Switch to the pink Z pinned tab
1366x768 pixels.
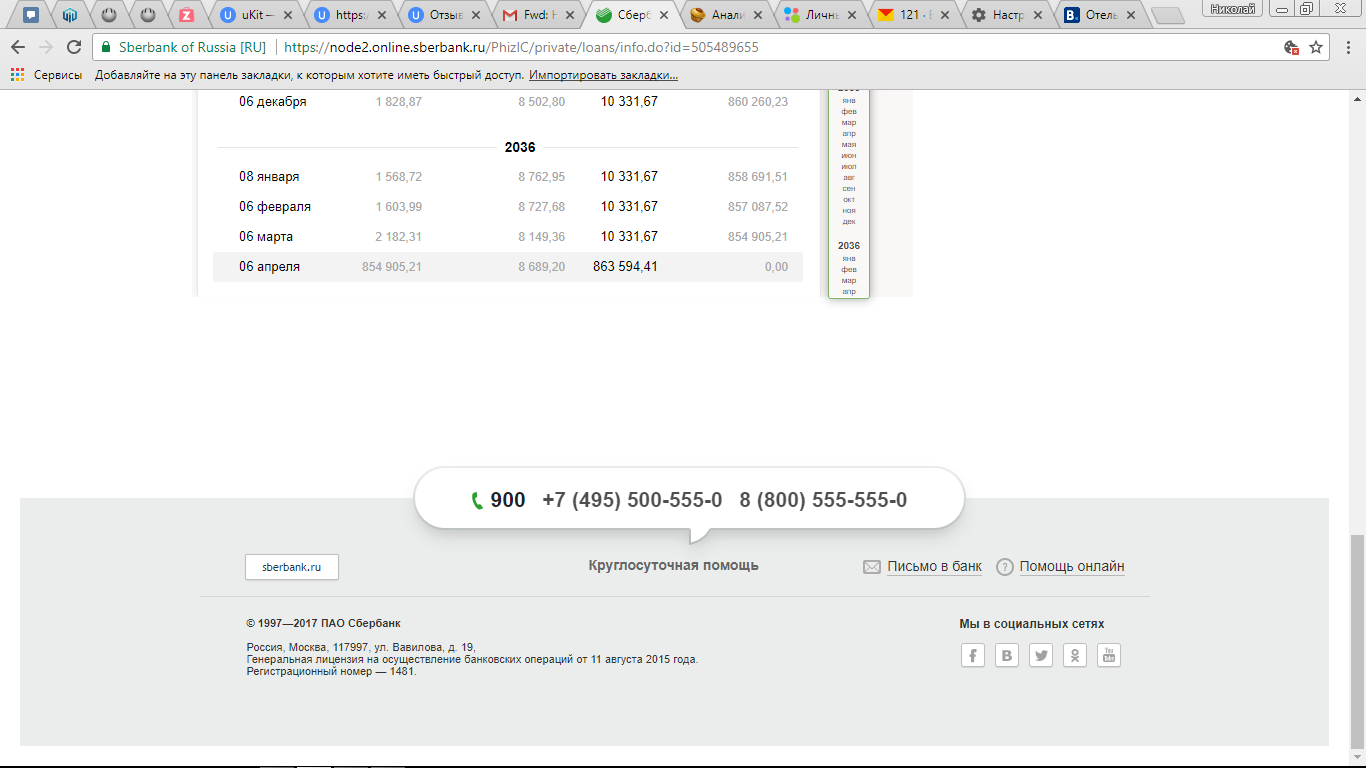pyautogui.click(x=186, y=15)
